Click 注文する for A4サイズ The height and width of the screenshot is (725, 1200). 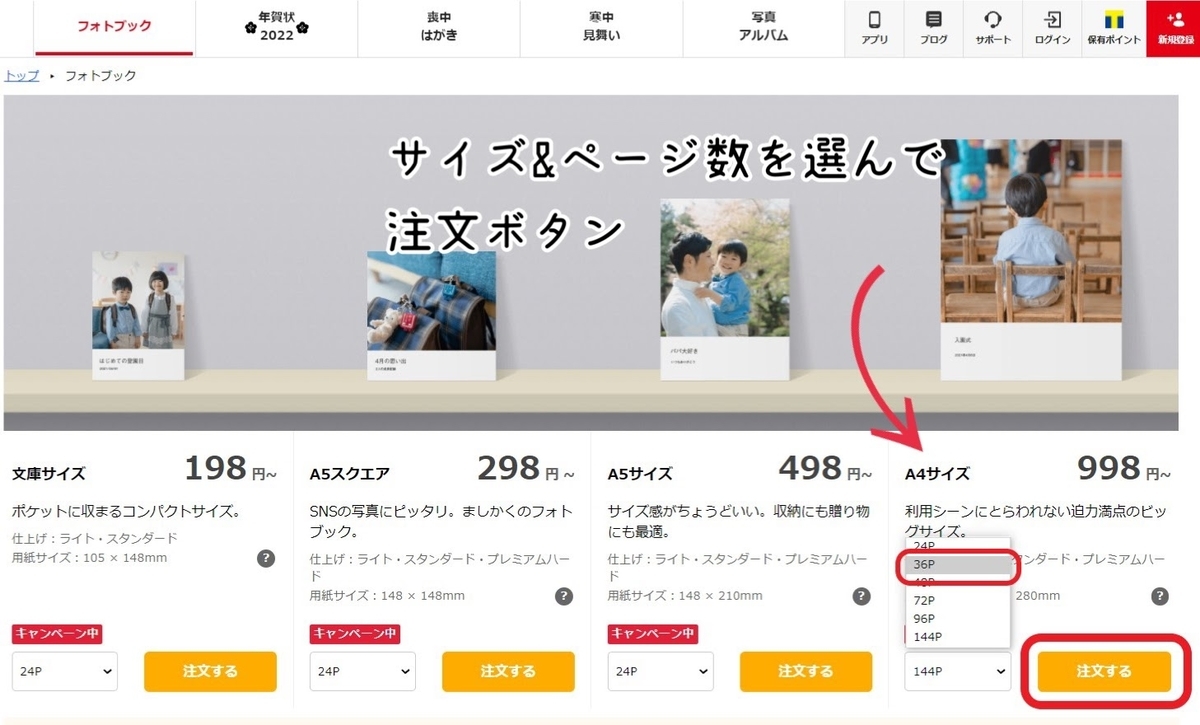1104,671
